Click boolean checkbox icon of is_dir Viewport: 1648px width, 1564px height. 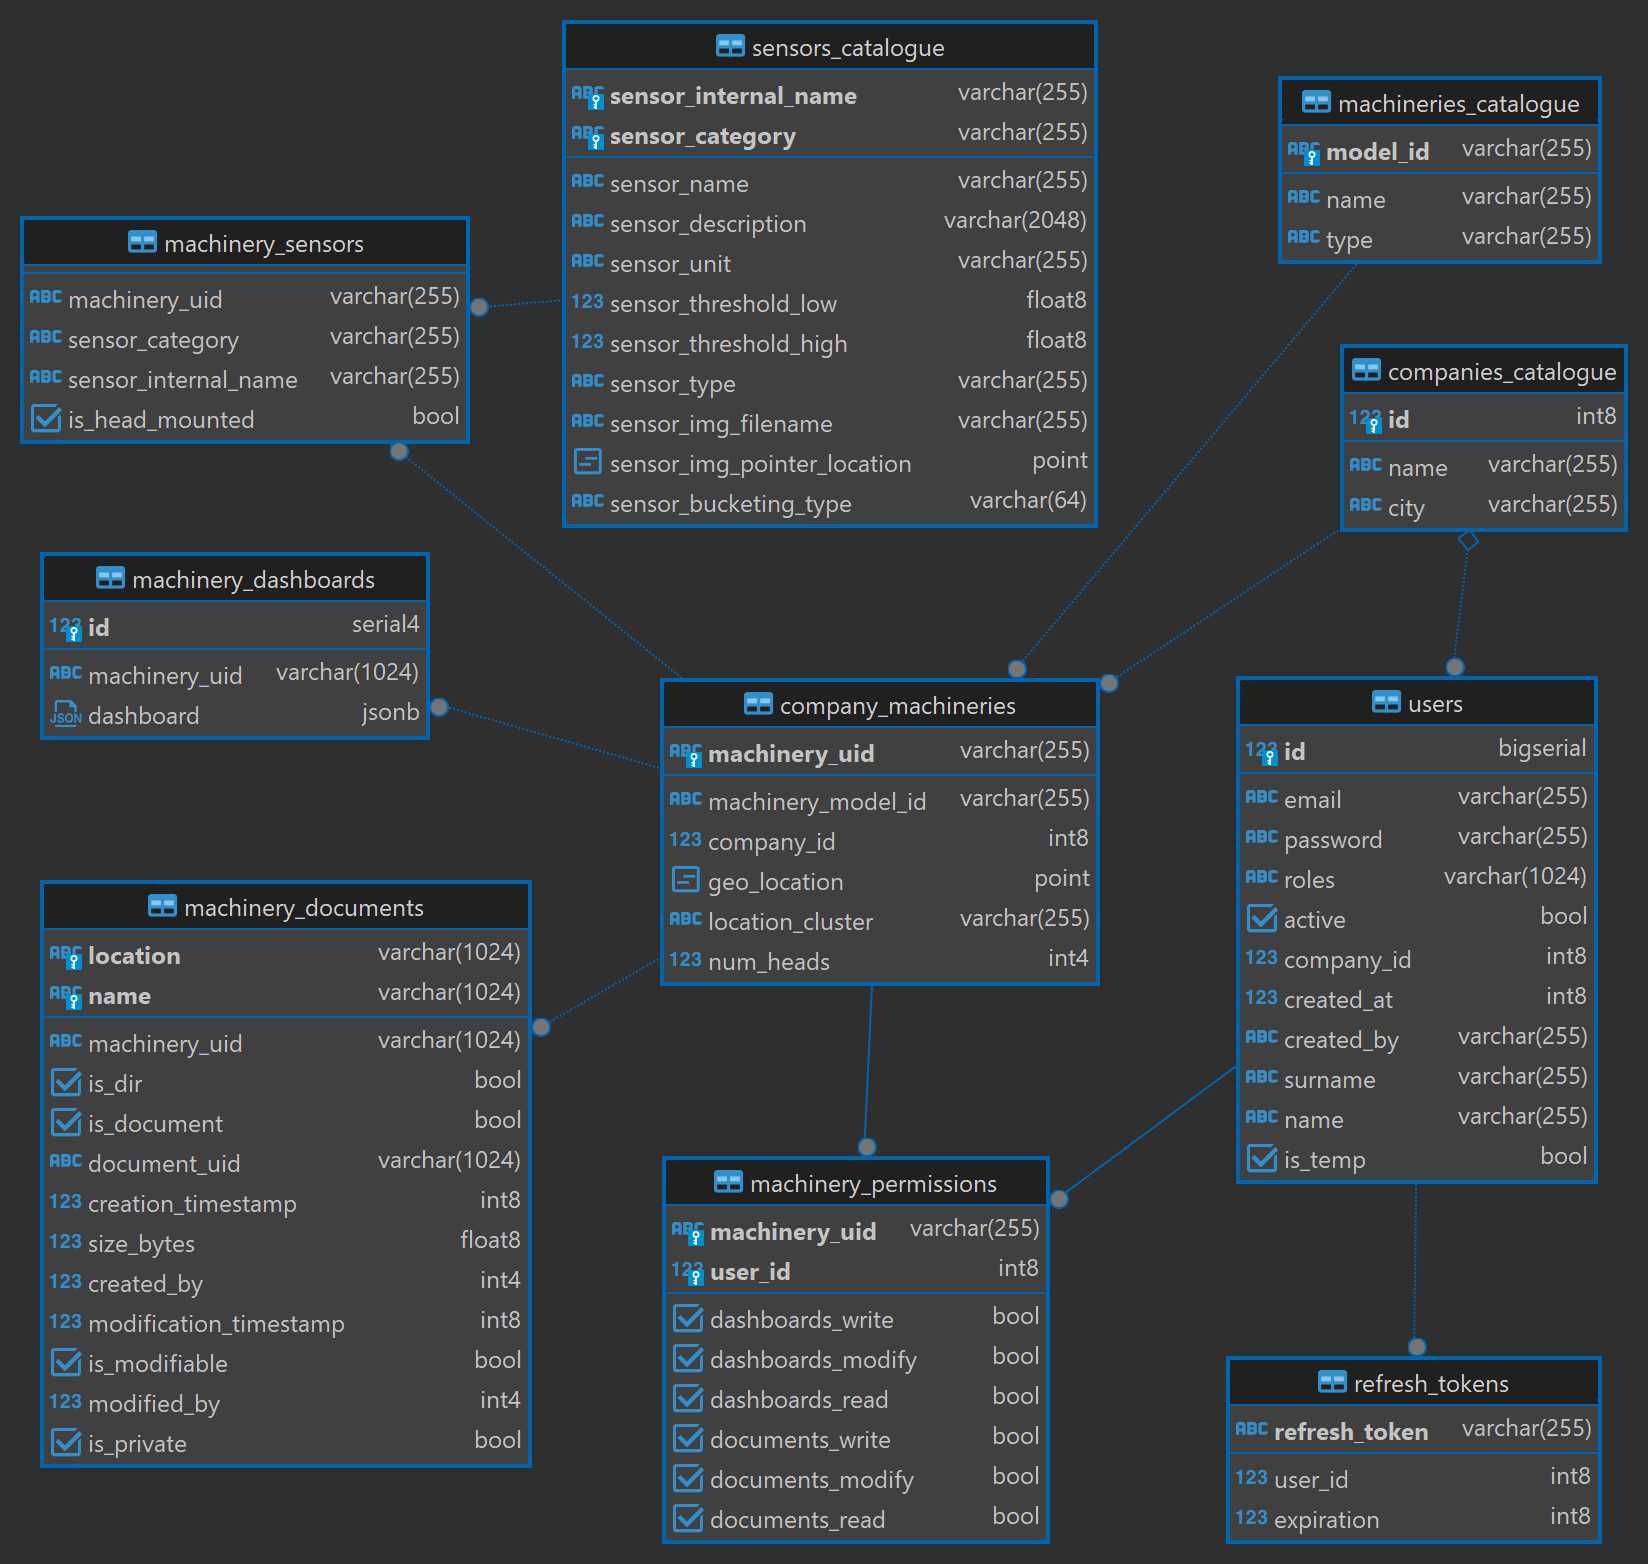pyautogui.click(x=66, y=1082)
